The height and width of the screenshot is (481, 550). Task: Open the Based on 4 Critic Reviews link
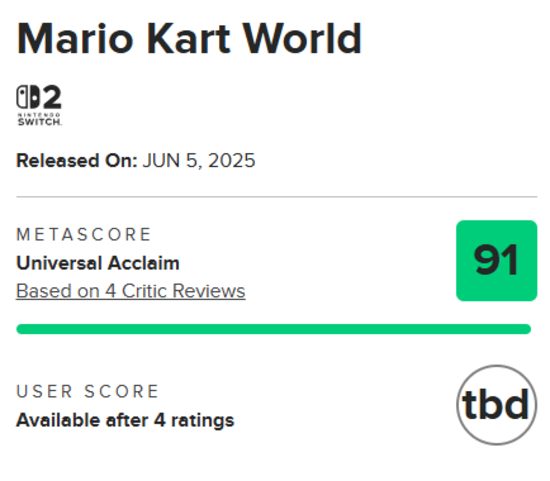tap(130, 291)
